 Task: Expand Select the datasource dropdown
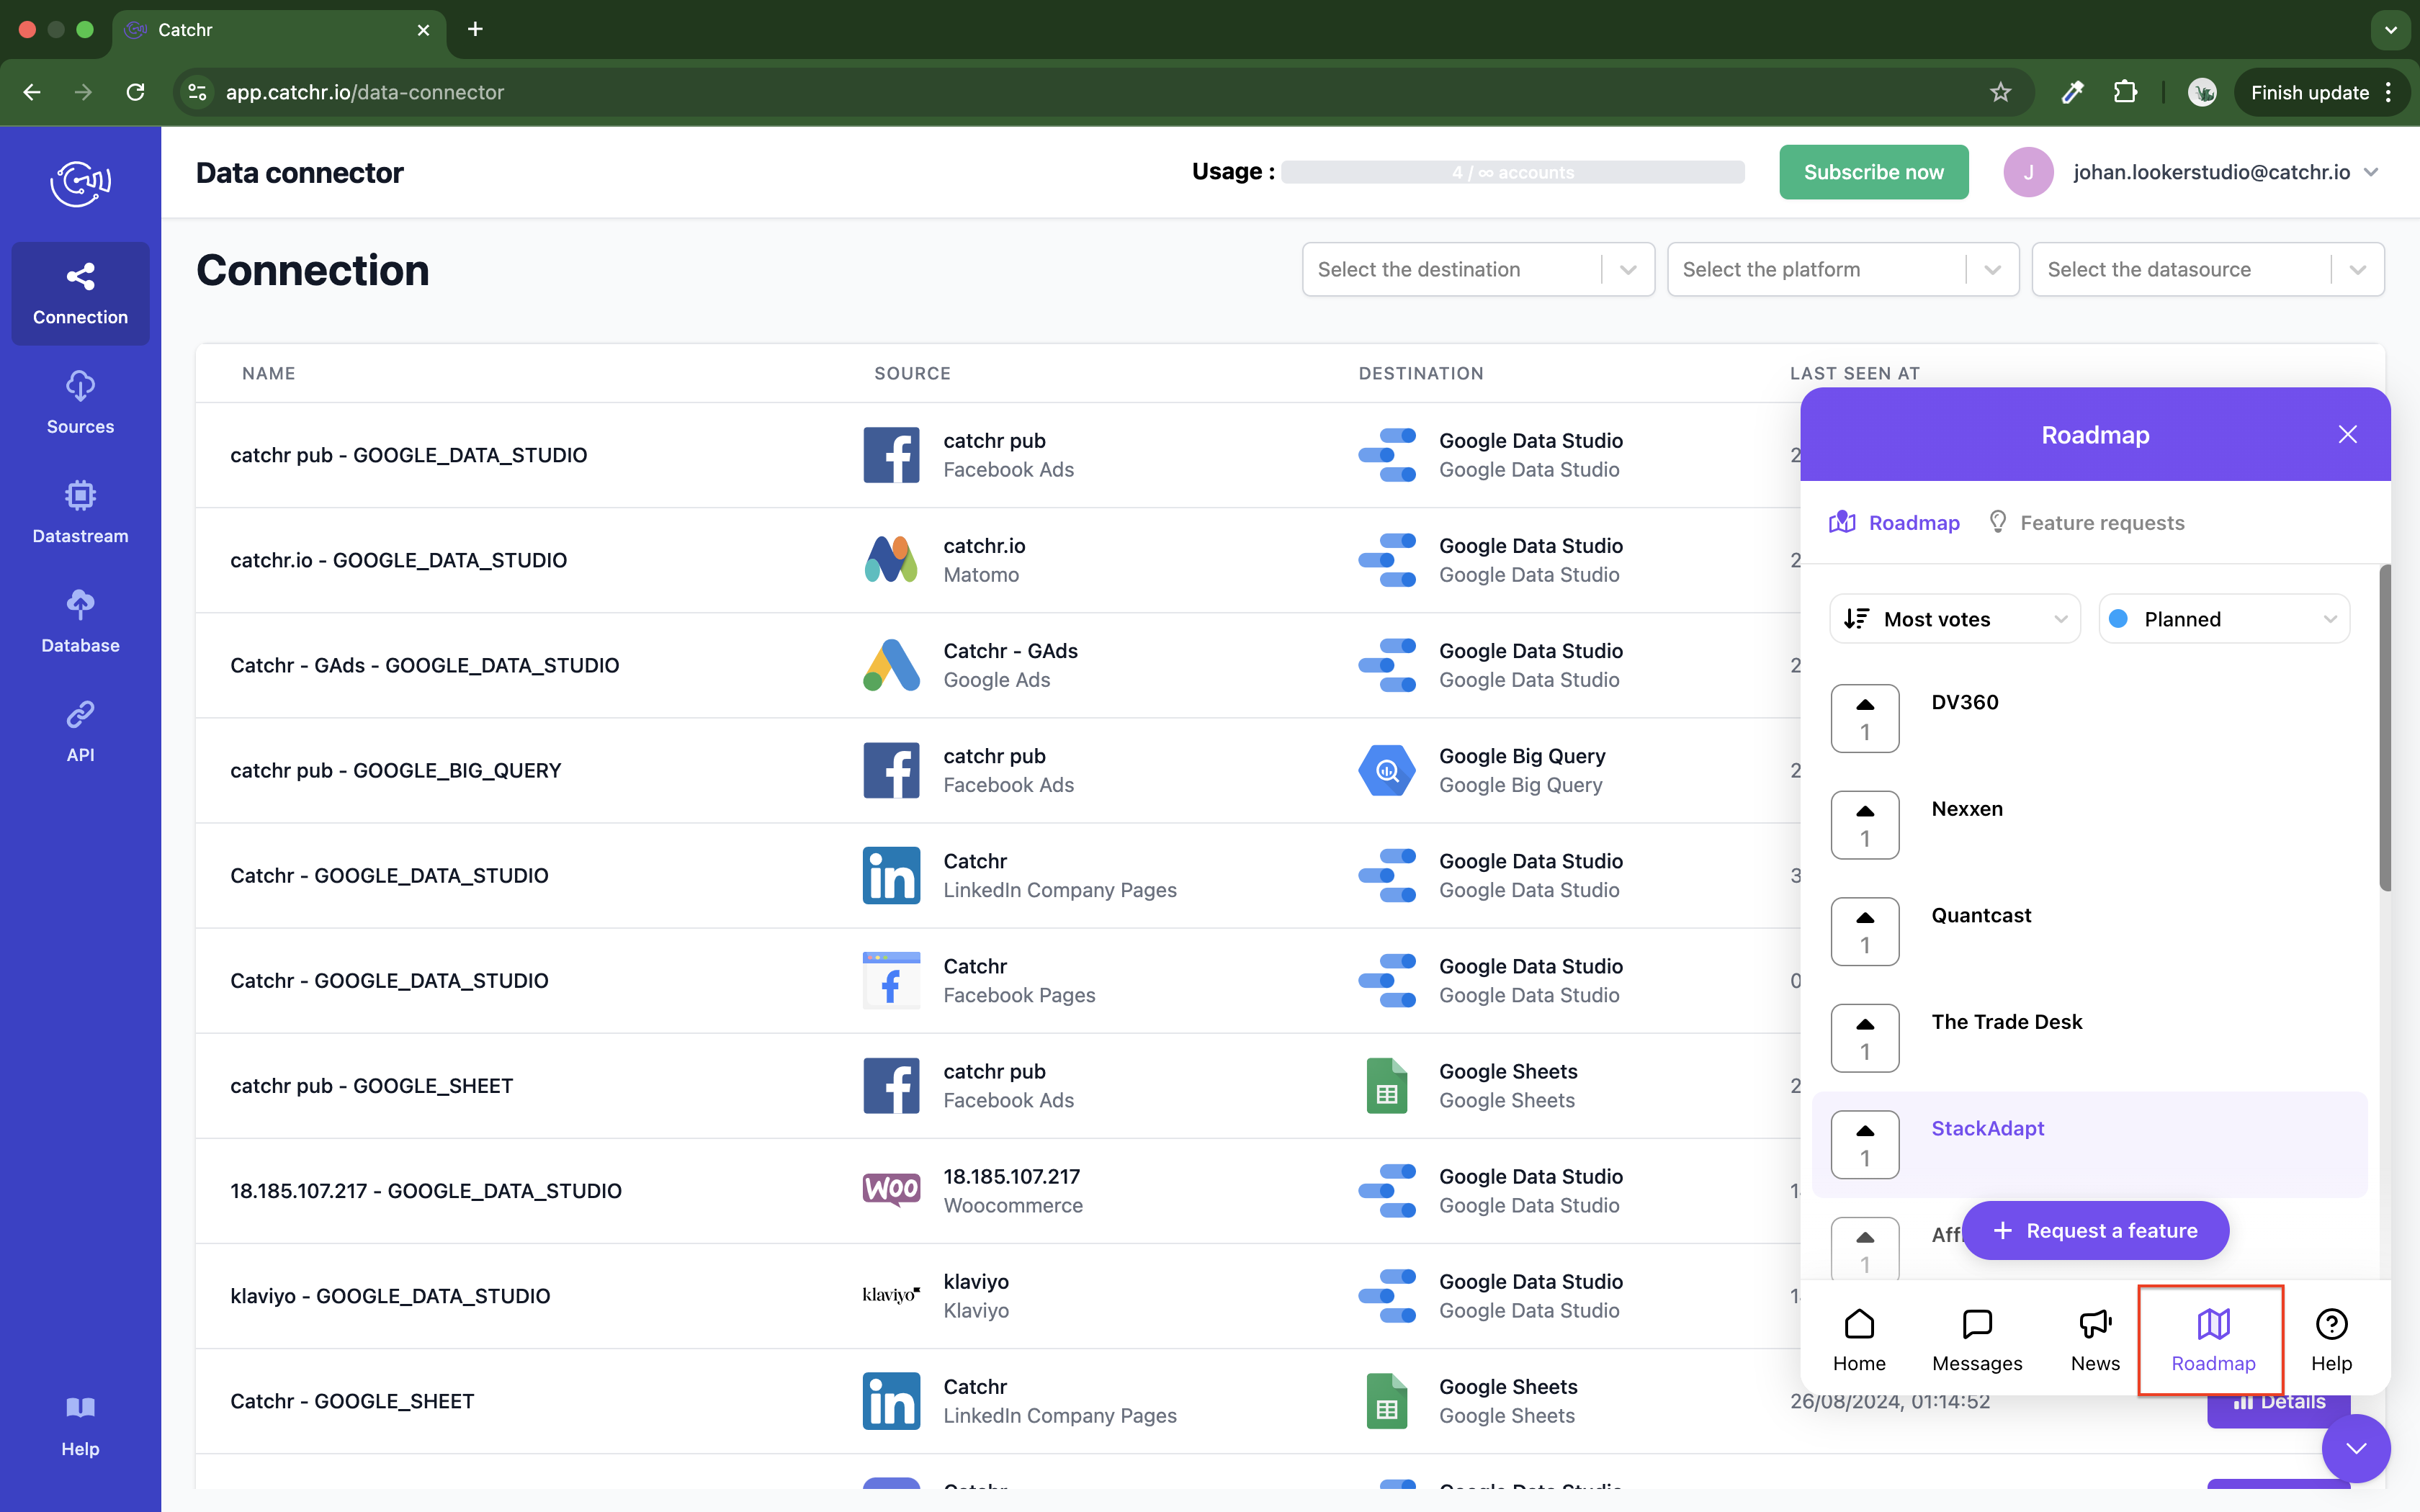(x=2208, y=269)
